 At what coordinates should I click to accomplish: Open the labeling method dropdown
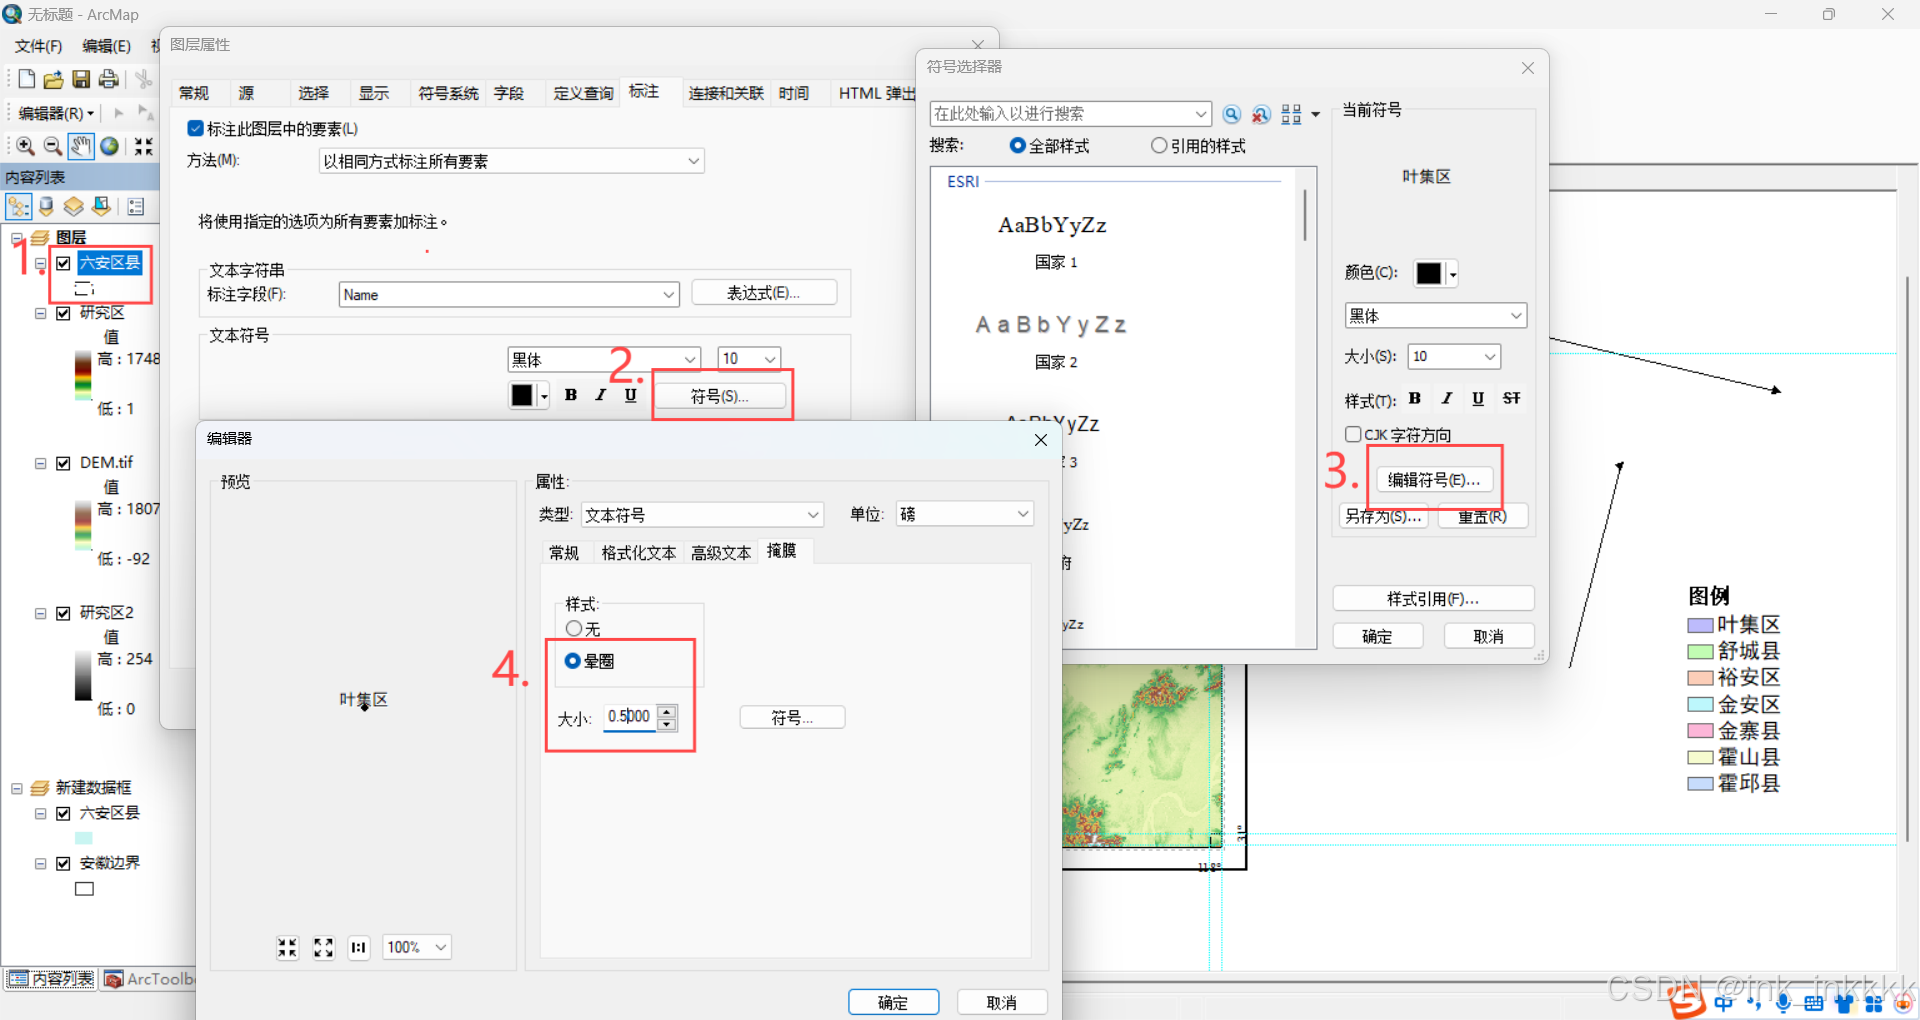[x=693, y=161]
